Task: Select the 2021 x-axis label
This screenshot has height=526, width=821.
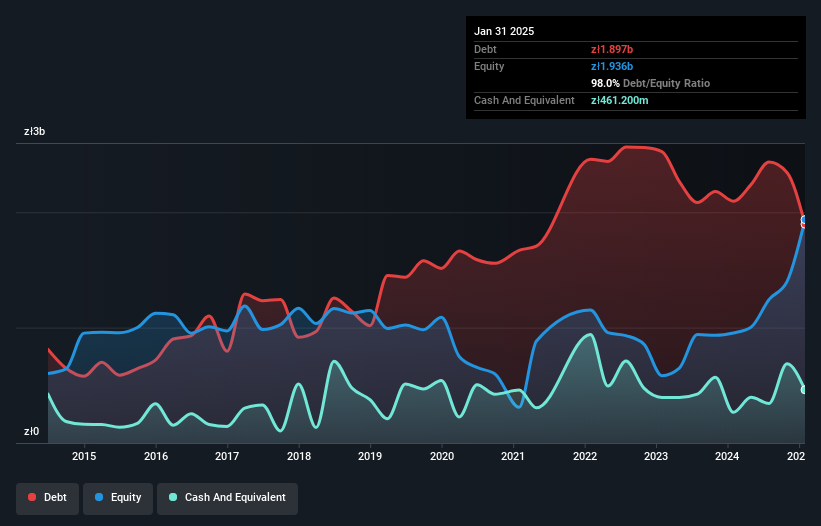Action: coord(513,456)
